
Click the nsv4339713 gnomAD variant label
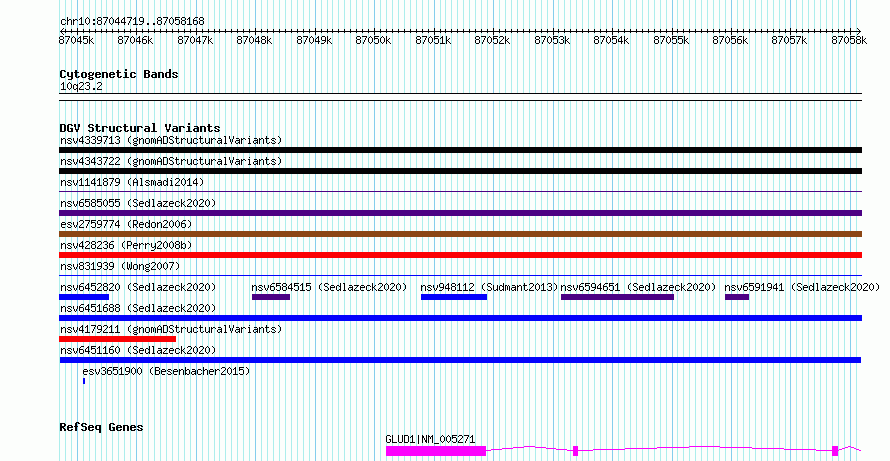(x=171, y=140)
